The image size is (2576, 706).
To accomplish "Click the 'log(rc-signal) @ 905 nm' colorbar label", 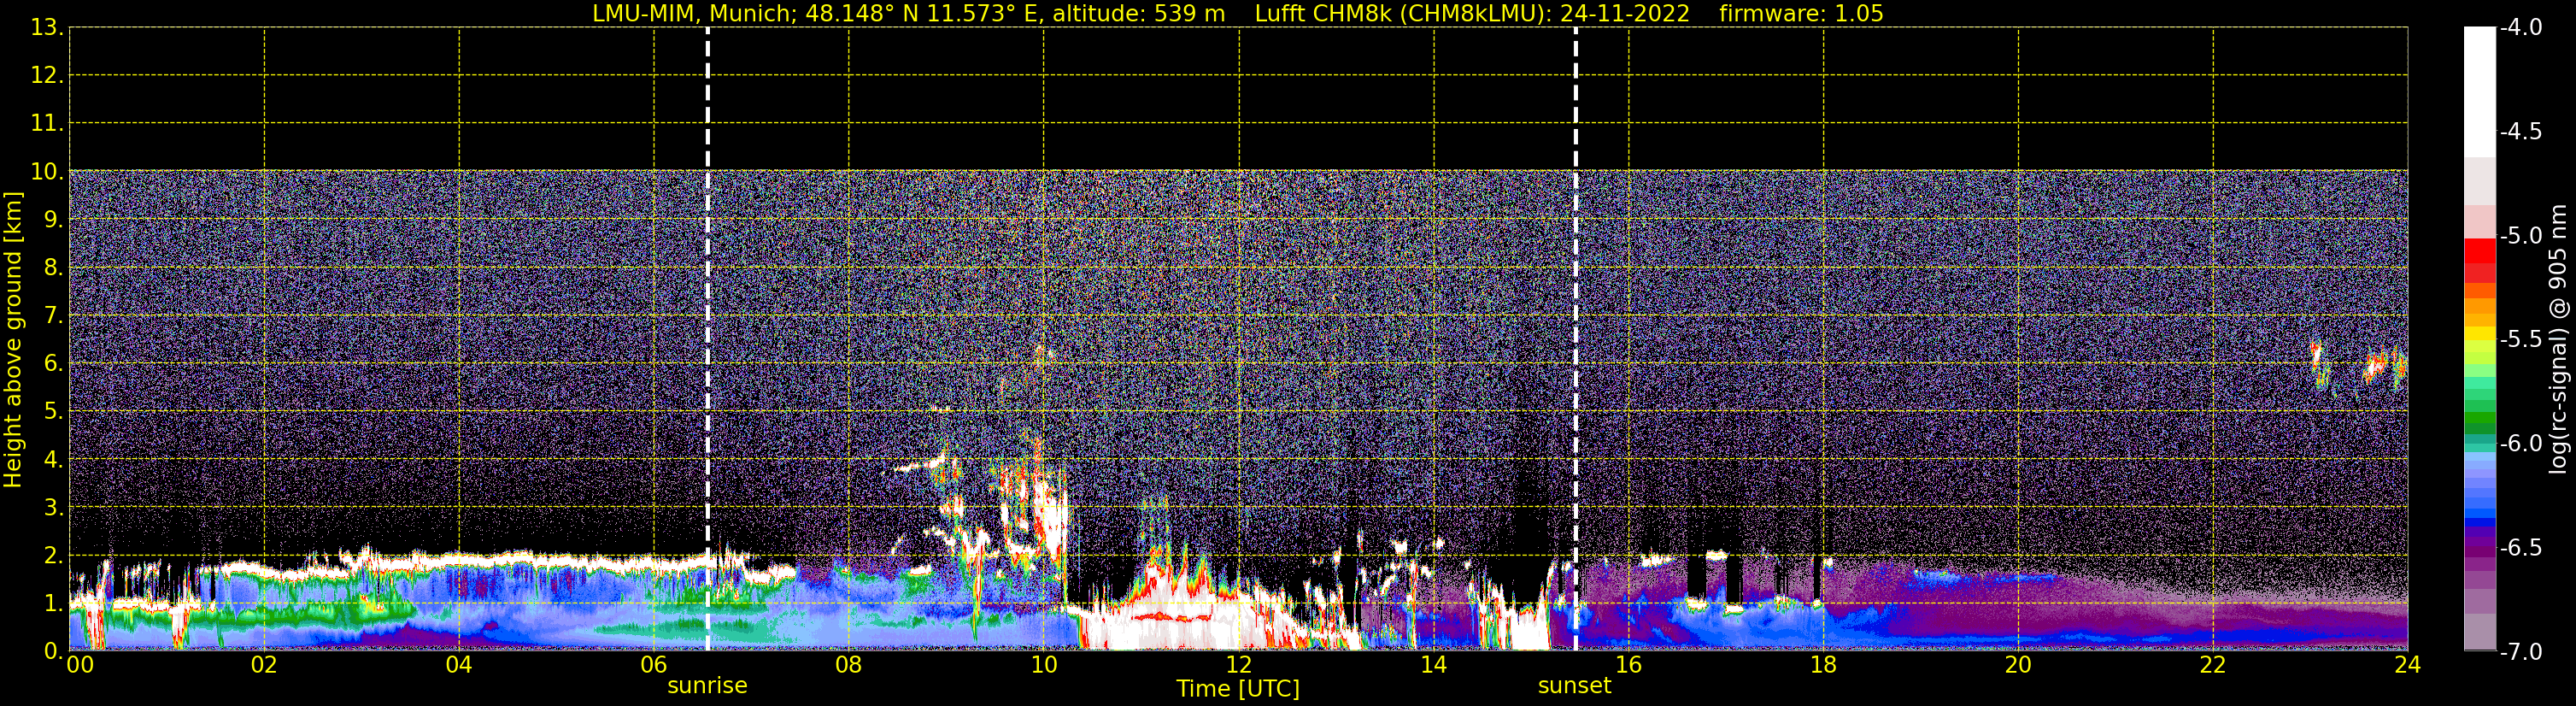I will click(2558, 339).
